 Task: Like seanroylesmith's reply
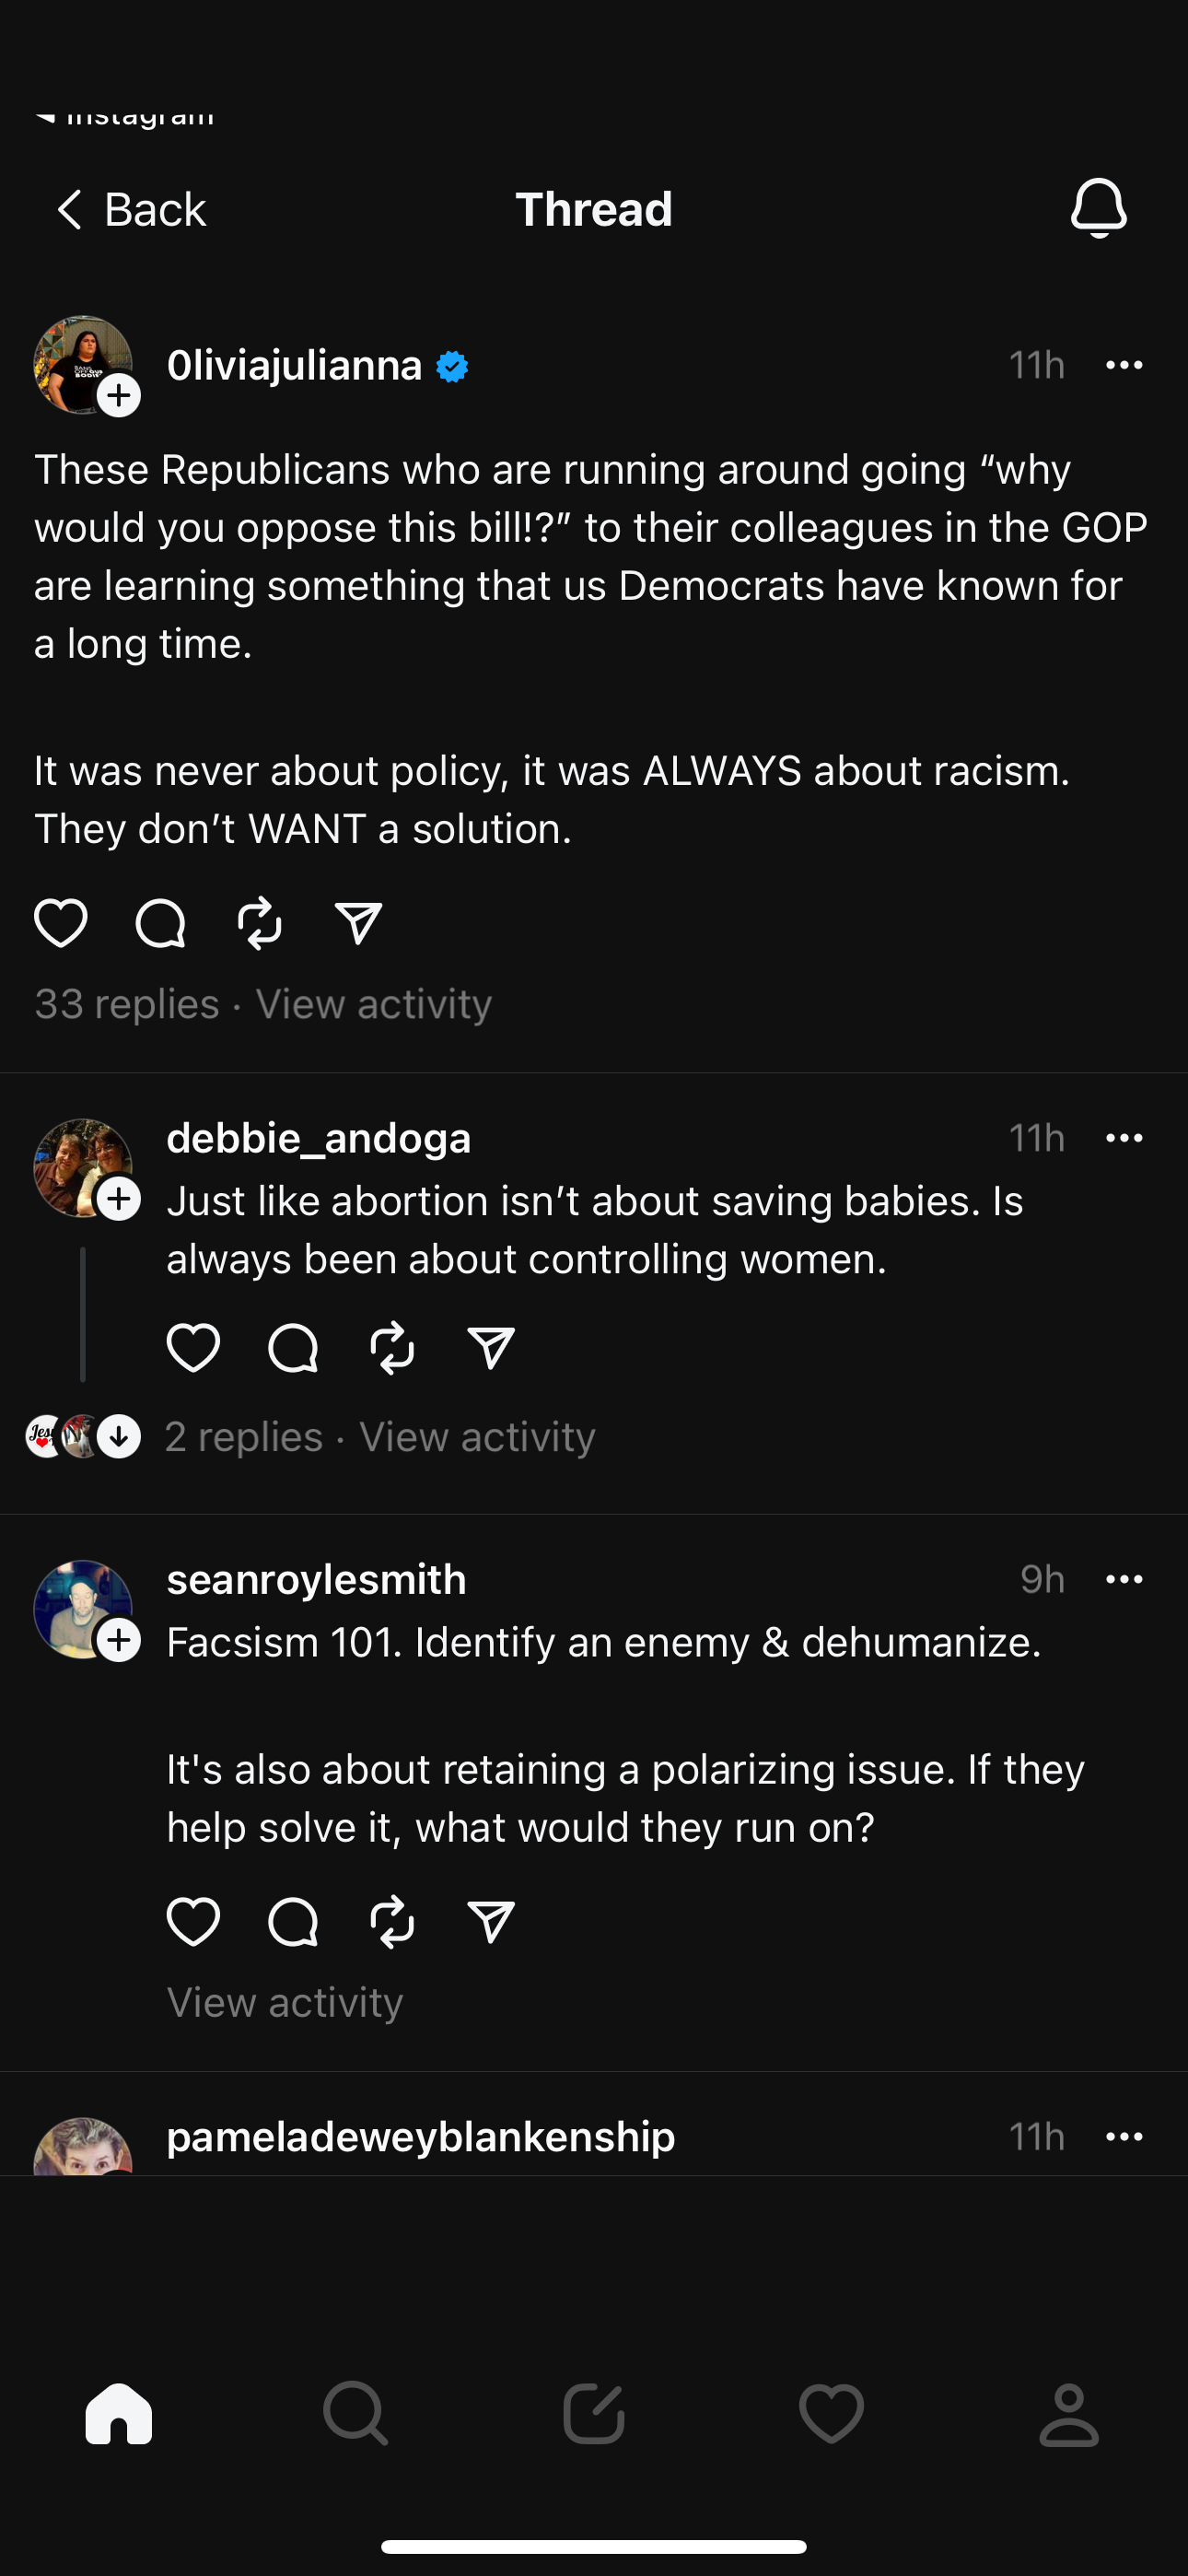click(x=193, y=1921)
